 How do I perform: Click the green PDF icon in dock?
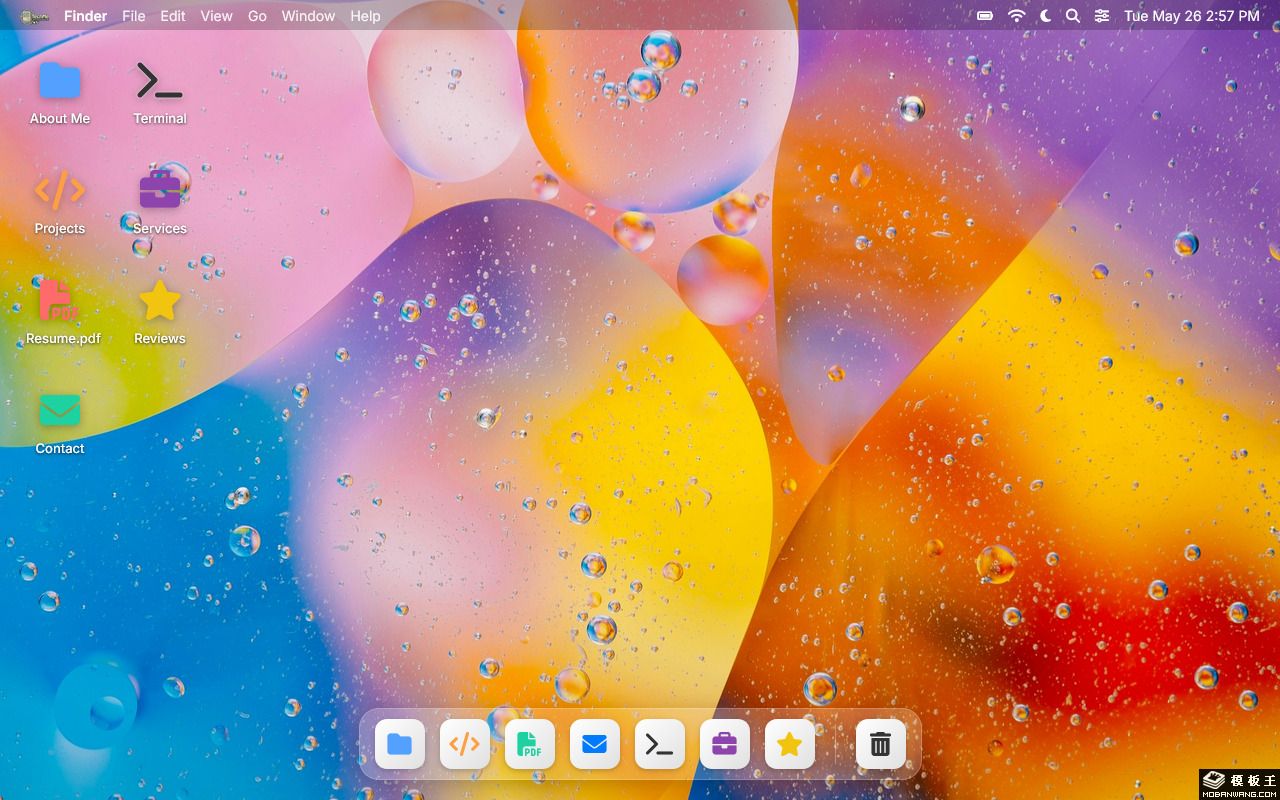click(530, 744)
